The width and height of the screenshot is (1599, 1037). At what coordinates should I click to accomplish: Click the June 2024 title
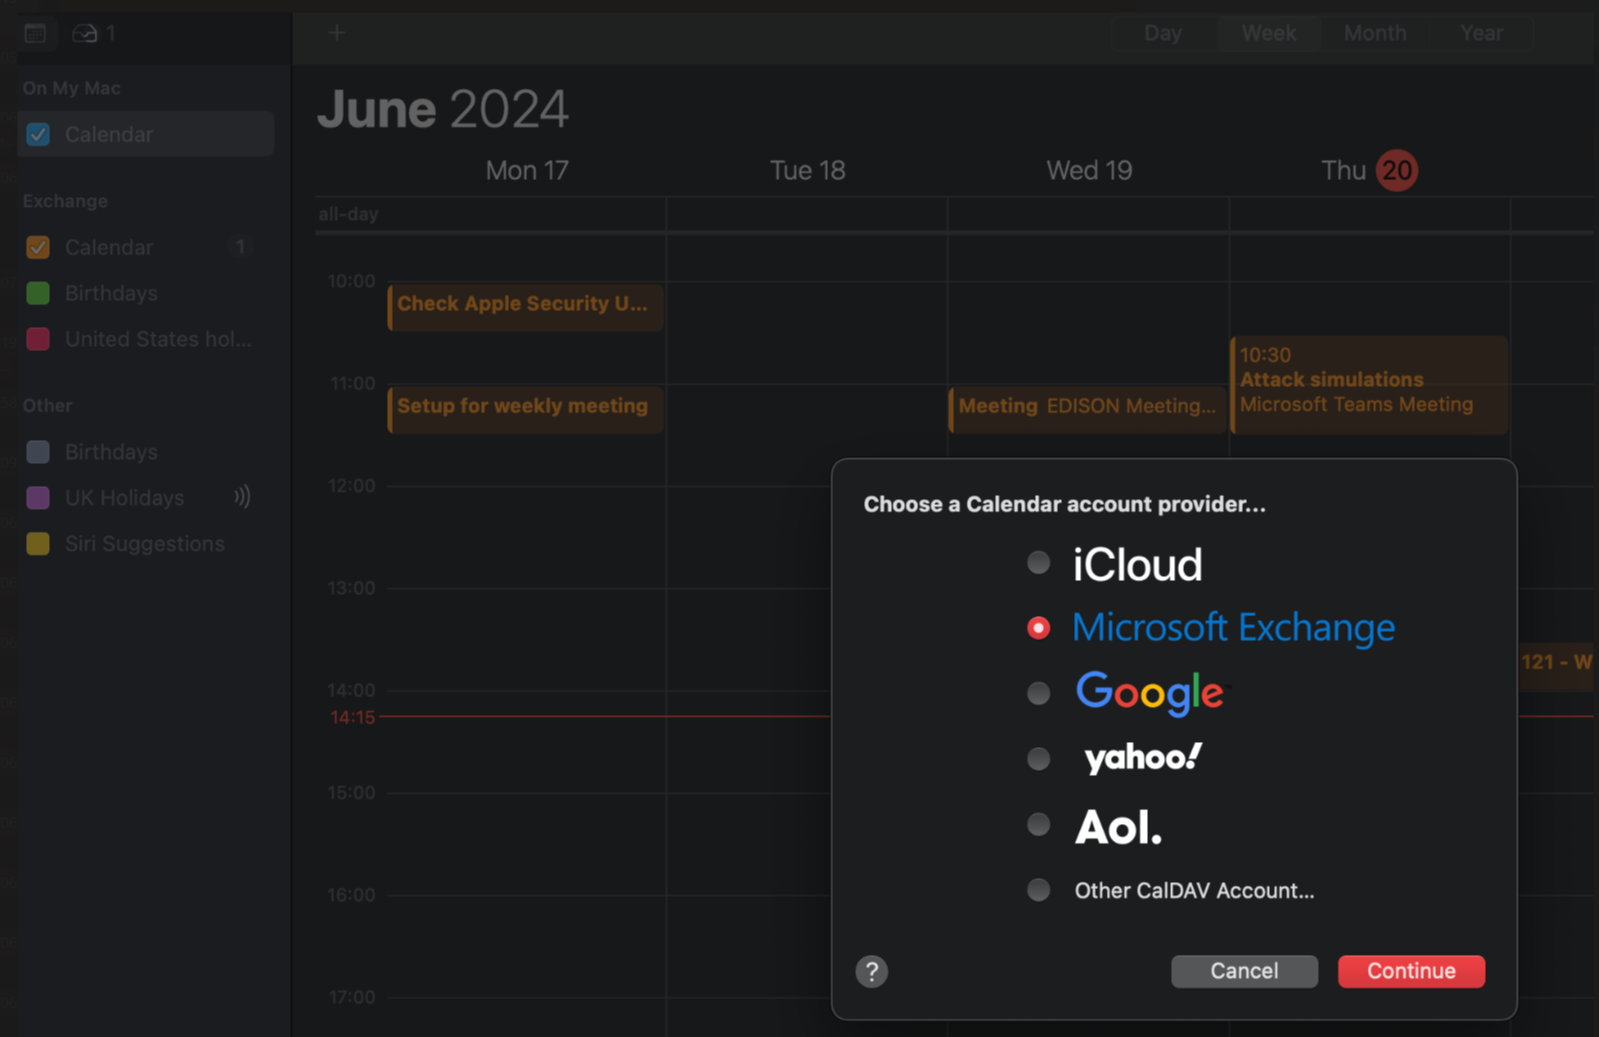443,108
